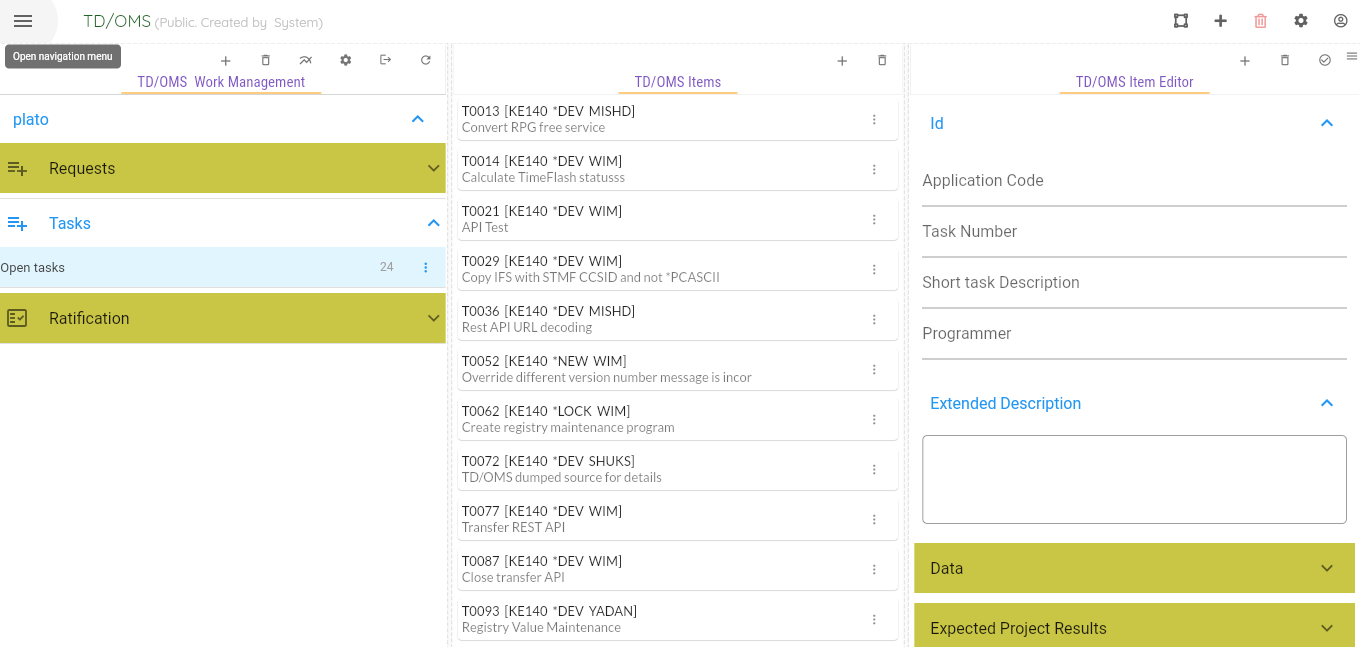The image size is (1360, 647).
Task: Click the trend chart icon in Work Management
Action: point(306,60)
